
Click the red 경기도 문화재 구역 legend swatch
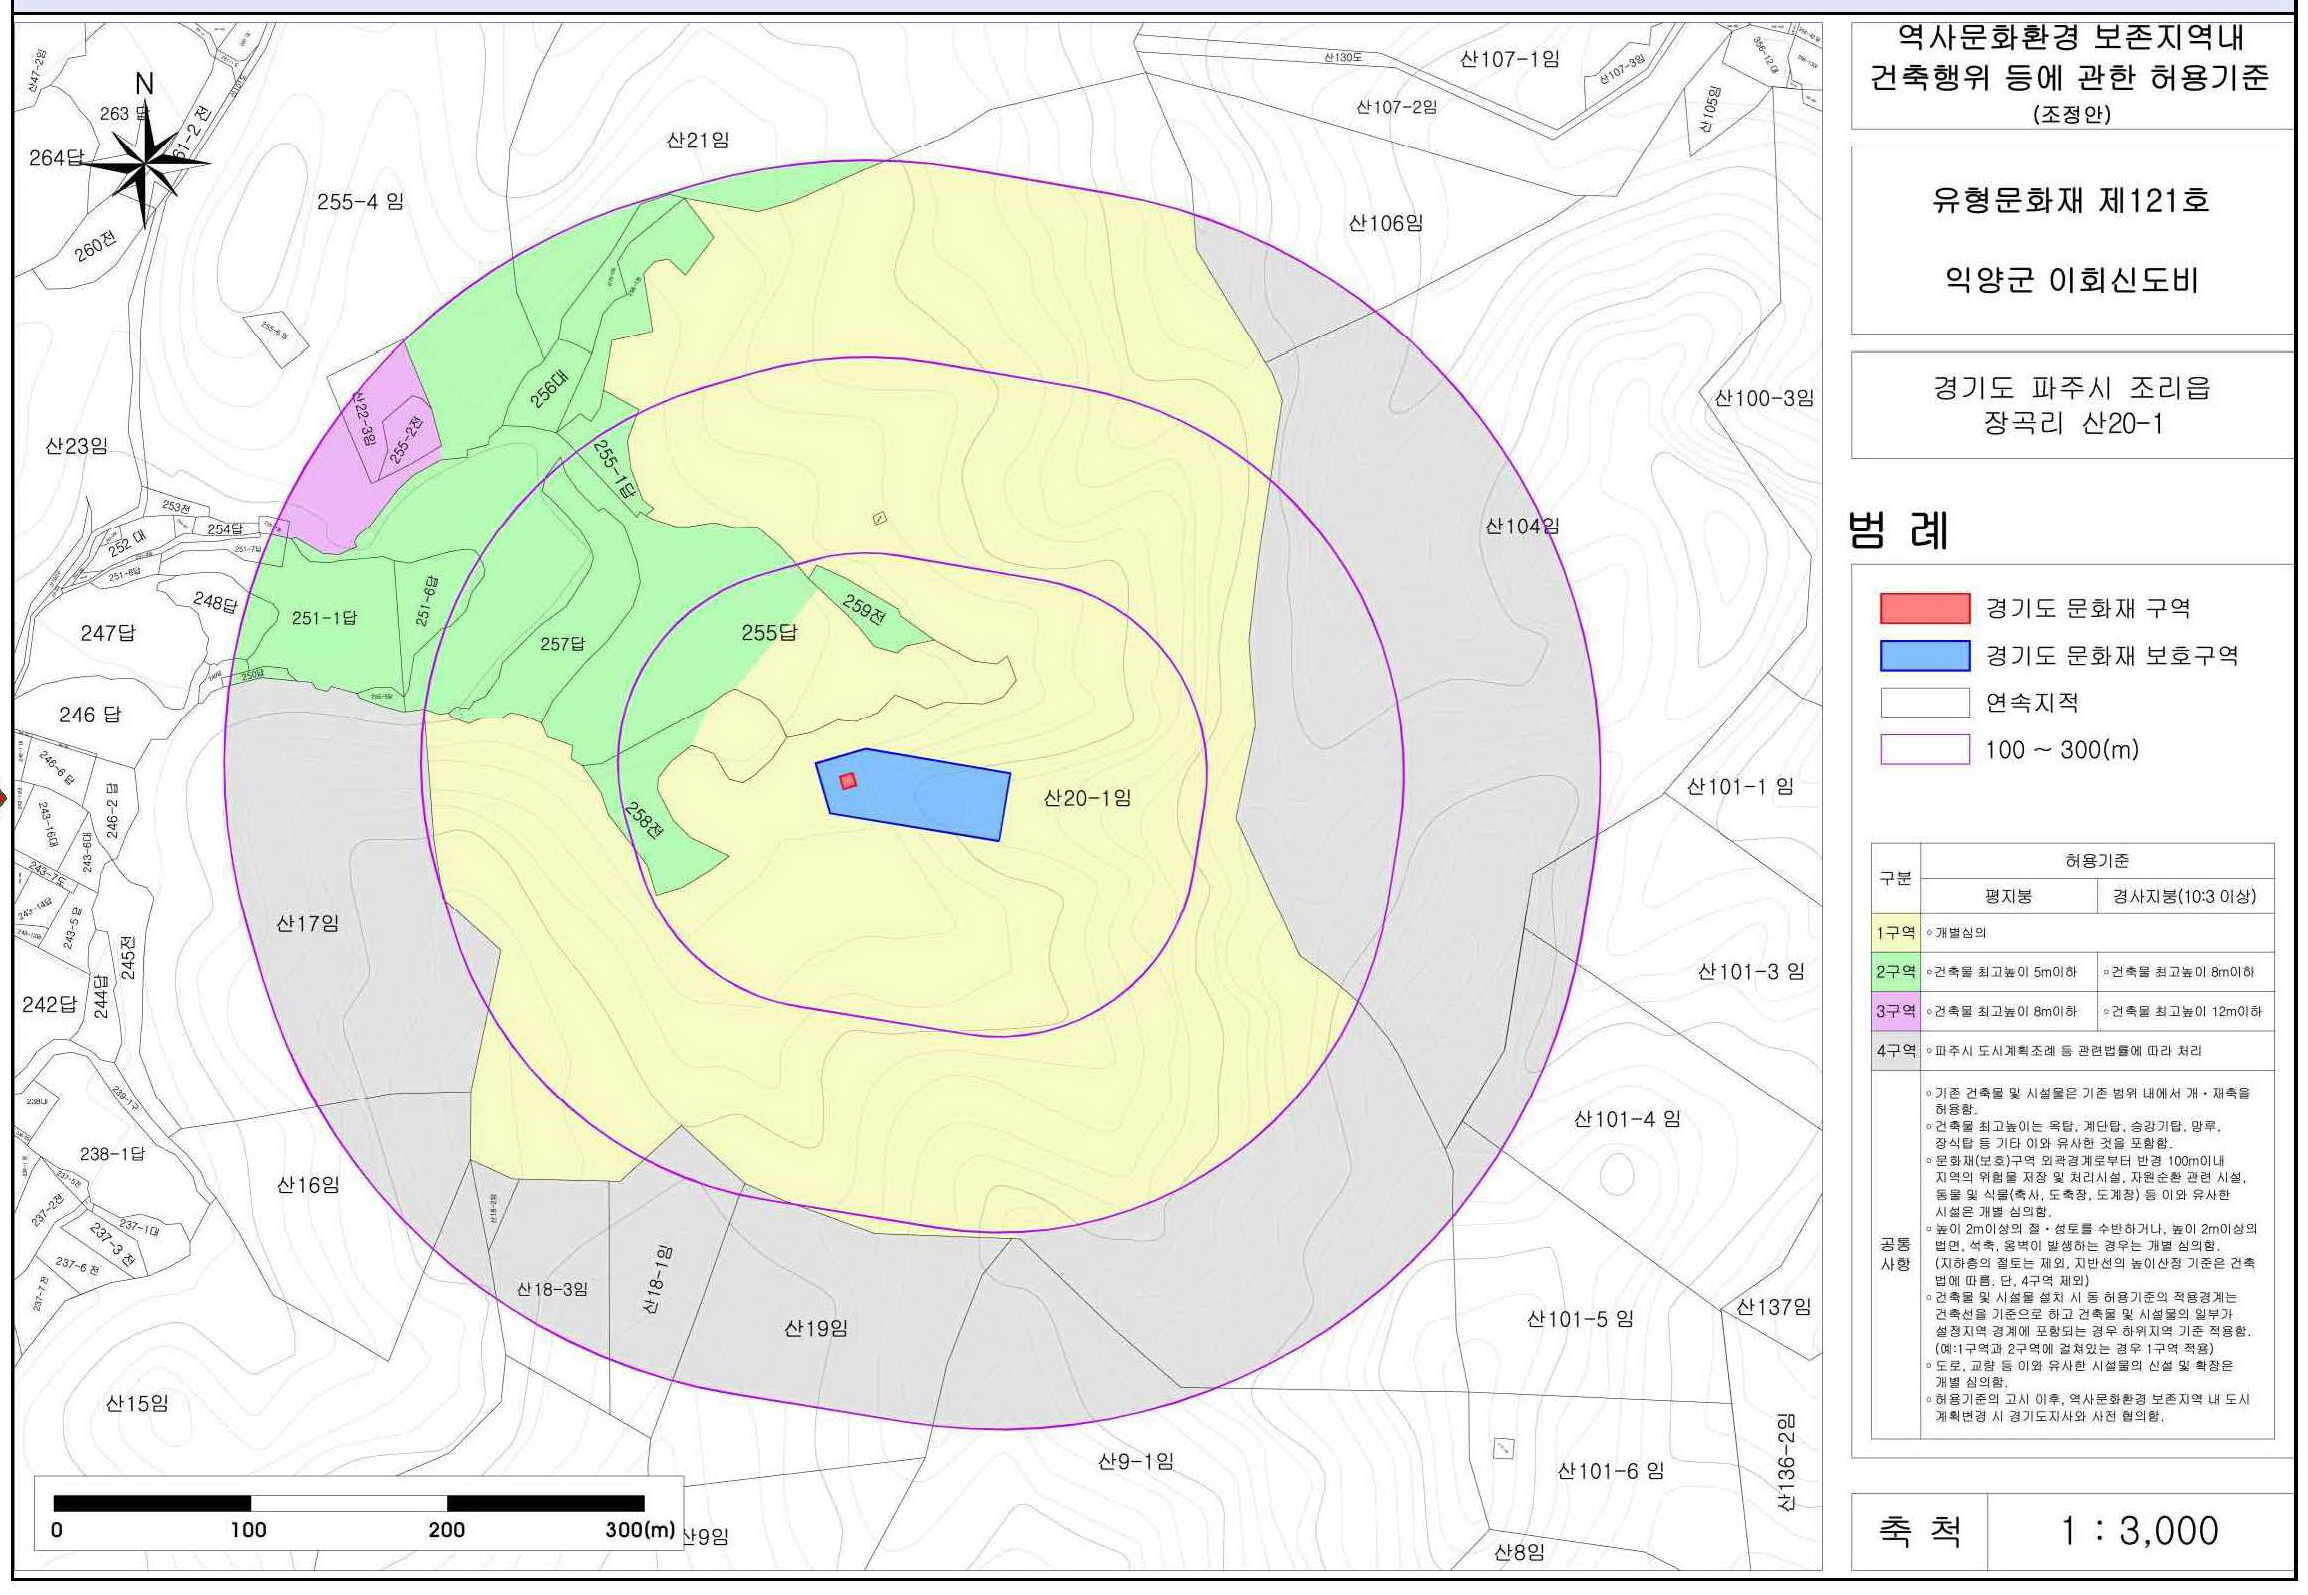click(1924, 608)
